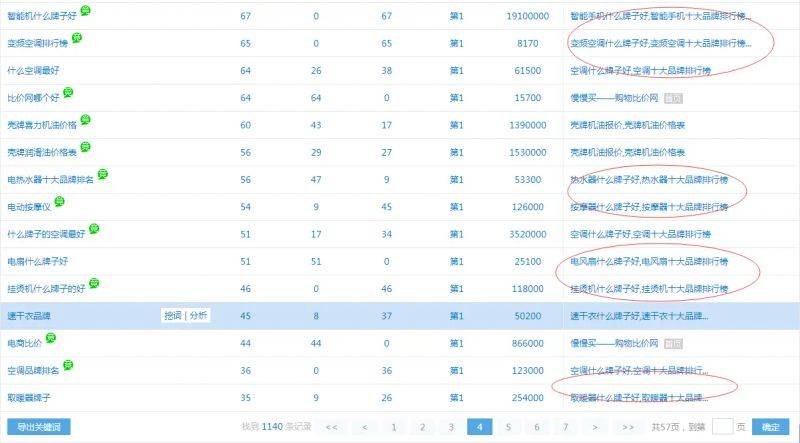
Task: Open page title 取暖器什么牌子好
Action: point(639,398)
